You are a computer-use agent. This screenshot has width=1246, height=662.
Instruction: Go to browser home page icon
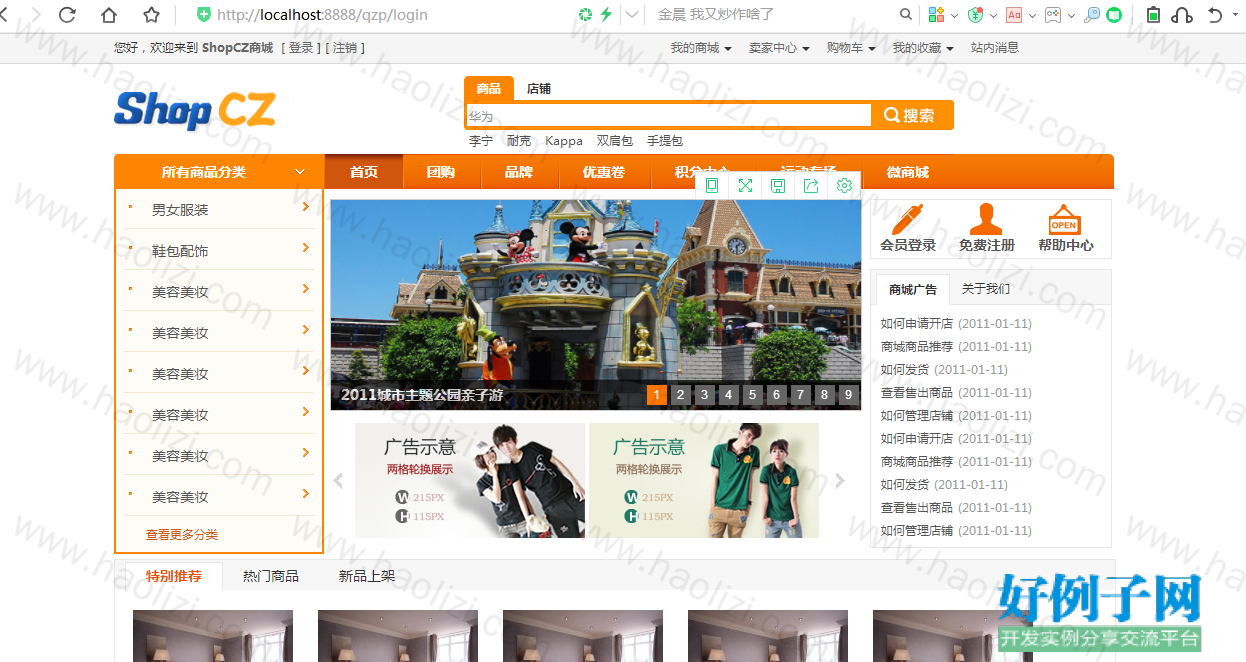pyautogui.click(x=109, y=15)
